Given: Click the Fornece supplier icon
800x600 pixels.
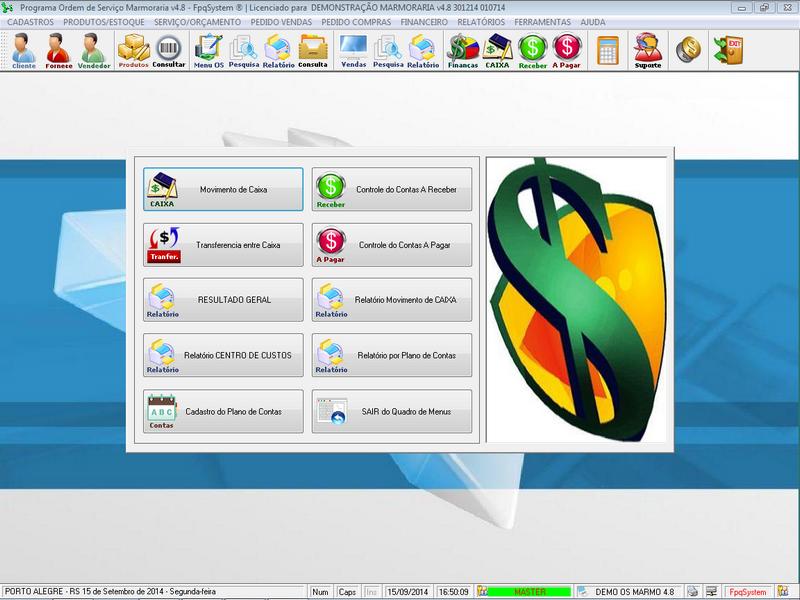Looking at the screenshot, I should (59, 49).
